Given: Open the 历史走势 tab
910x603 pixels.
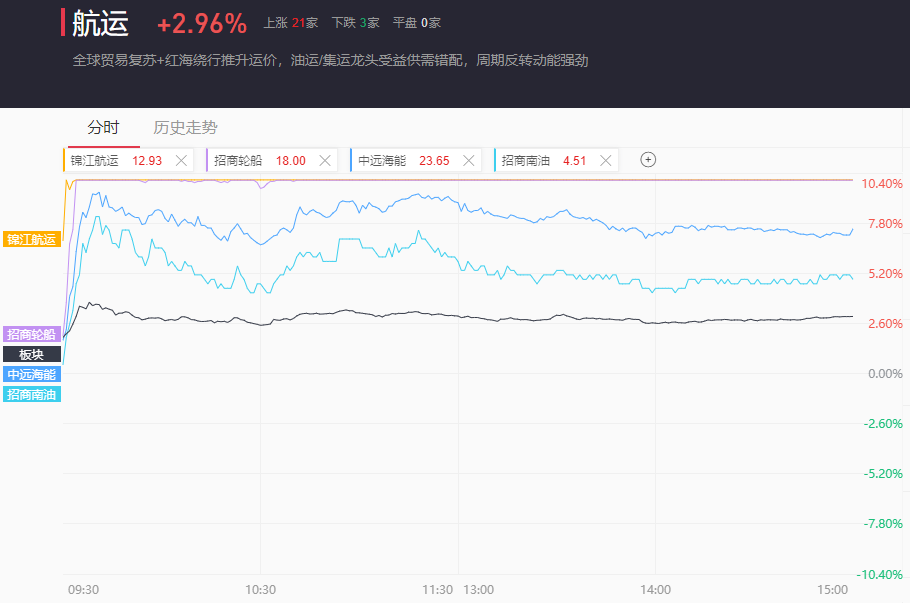Looking at the screenshot, I should (185, 128).
